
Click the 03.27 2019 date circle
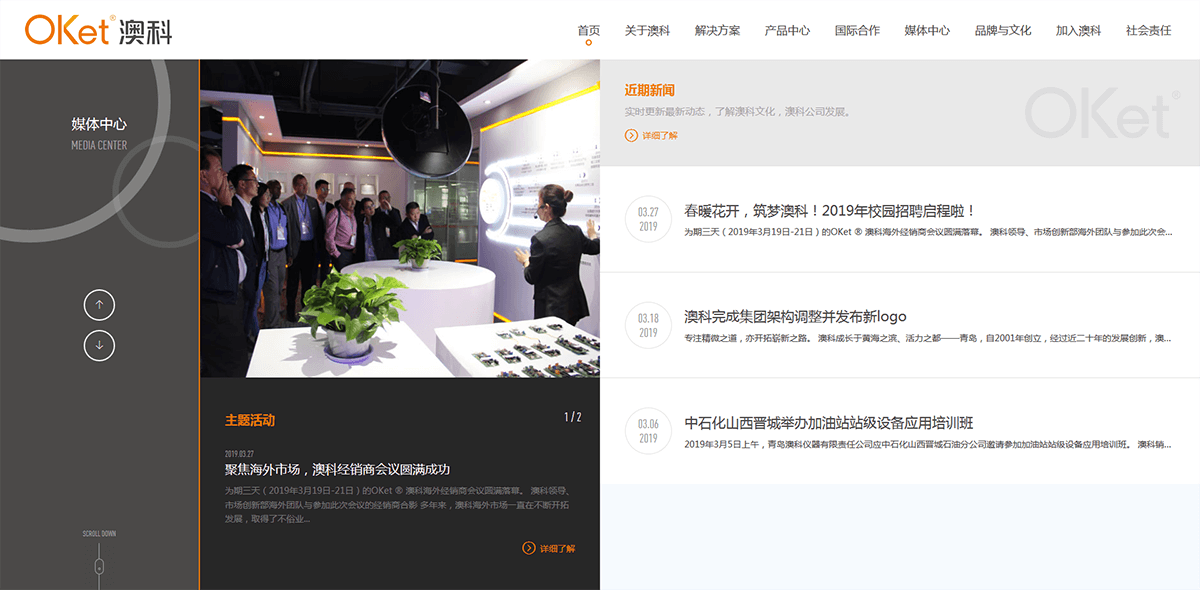[648, 219]
